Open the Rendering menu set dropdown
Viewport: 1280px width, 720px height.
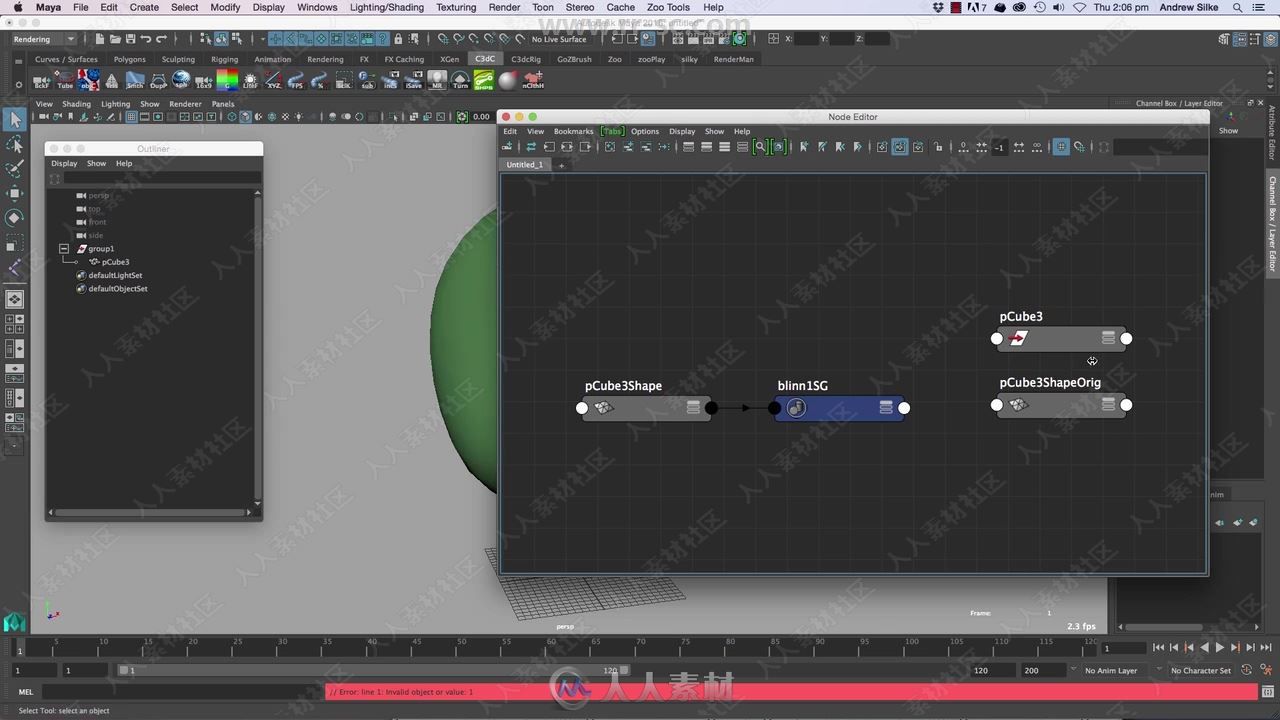[43, 39]
